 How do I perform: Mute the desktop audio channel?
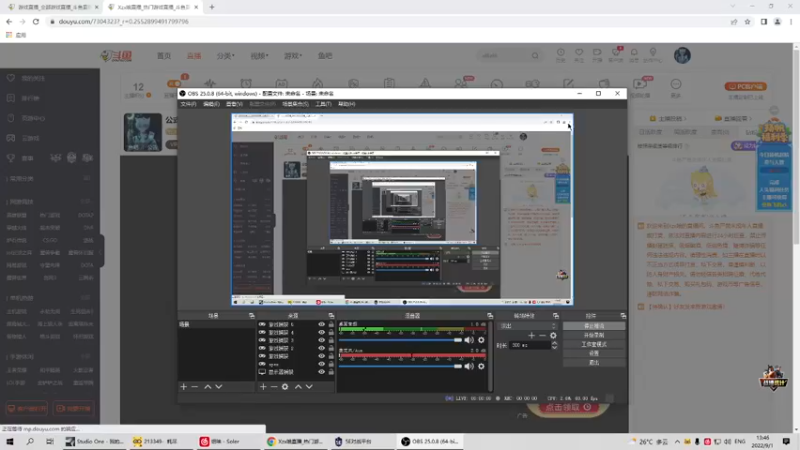pyautogui.click(x=469, y=340)
